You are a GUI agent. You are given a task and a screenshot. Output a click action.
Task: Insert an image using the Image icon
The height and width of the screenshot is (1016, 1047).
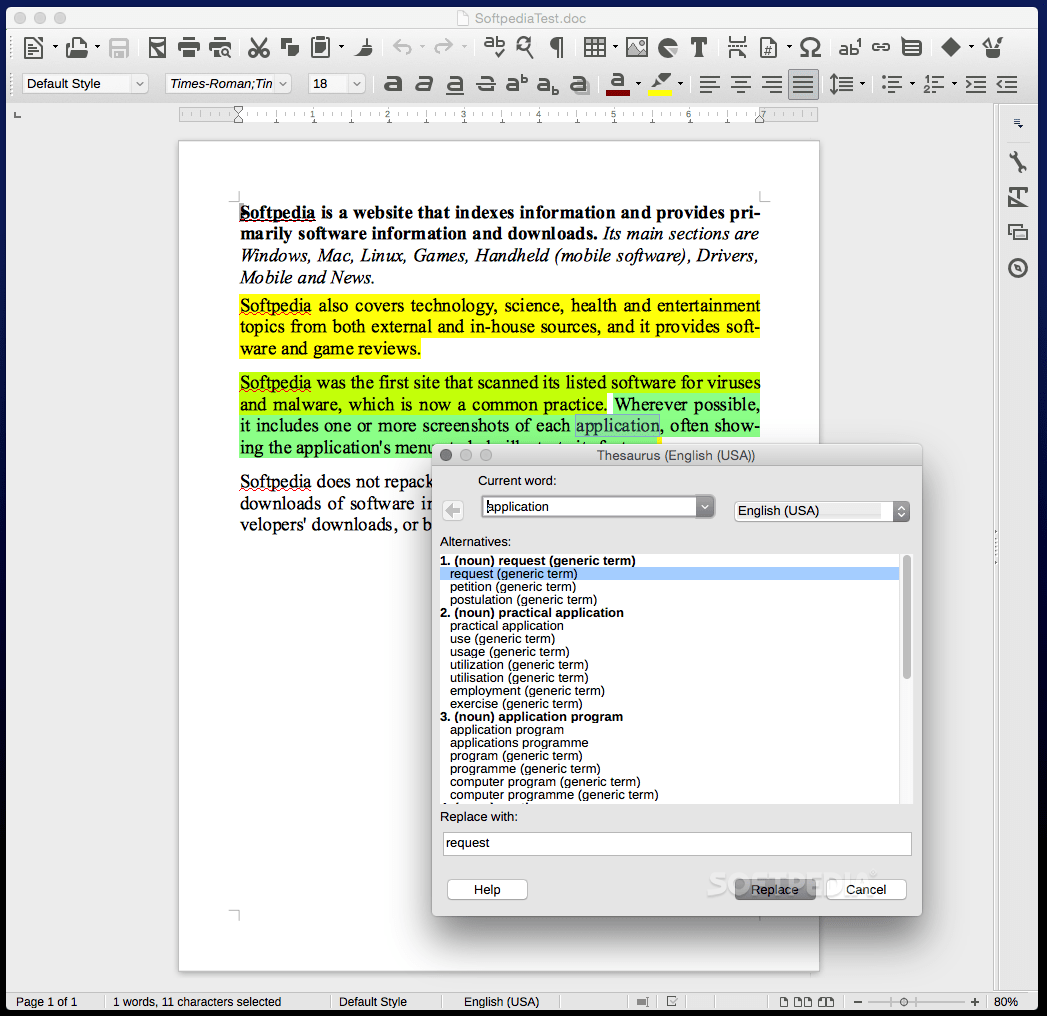636,47
